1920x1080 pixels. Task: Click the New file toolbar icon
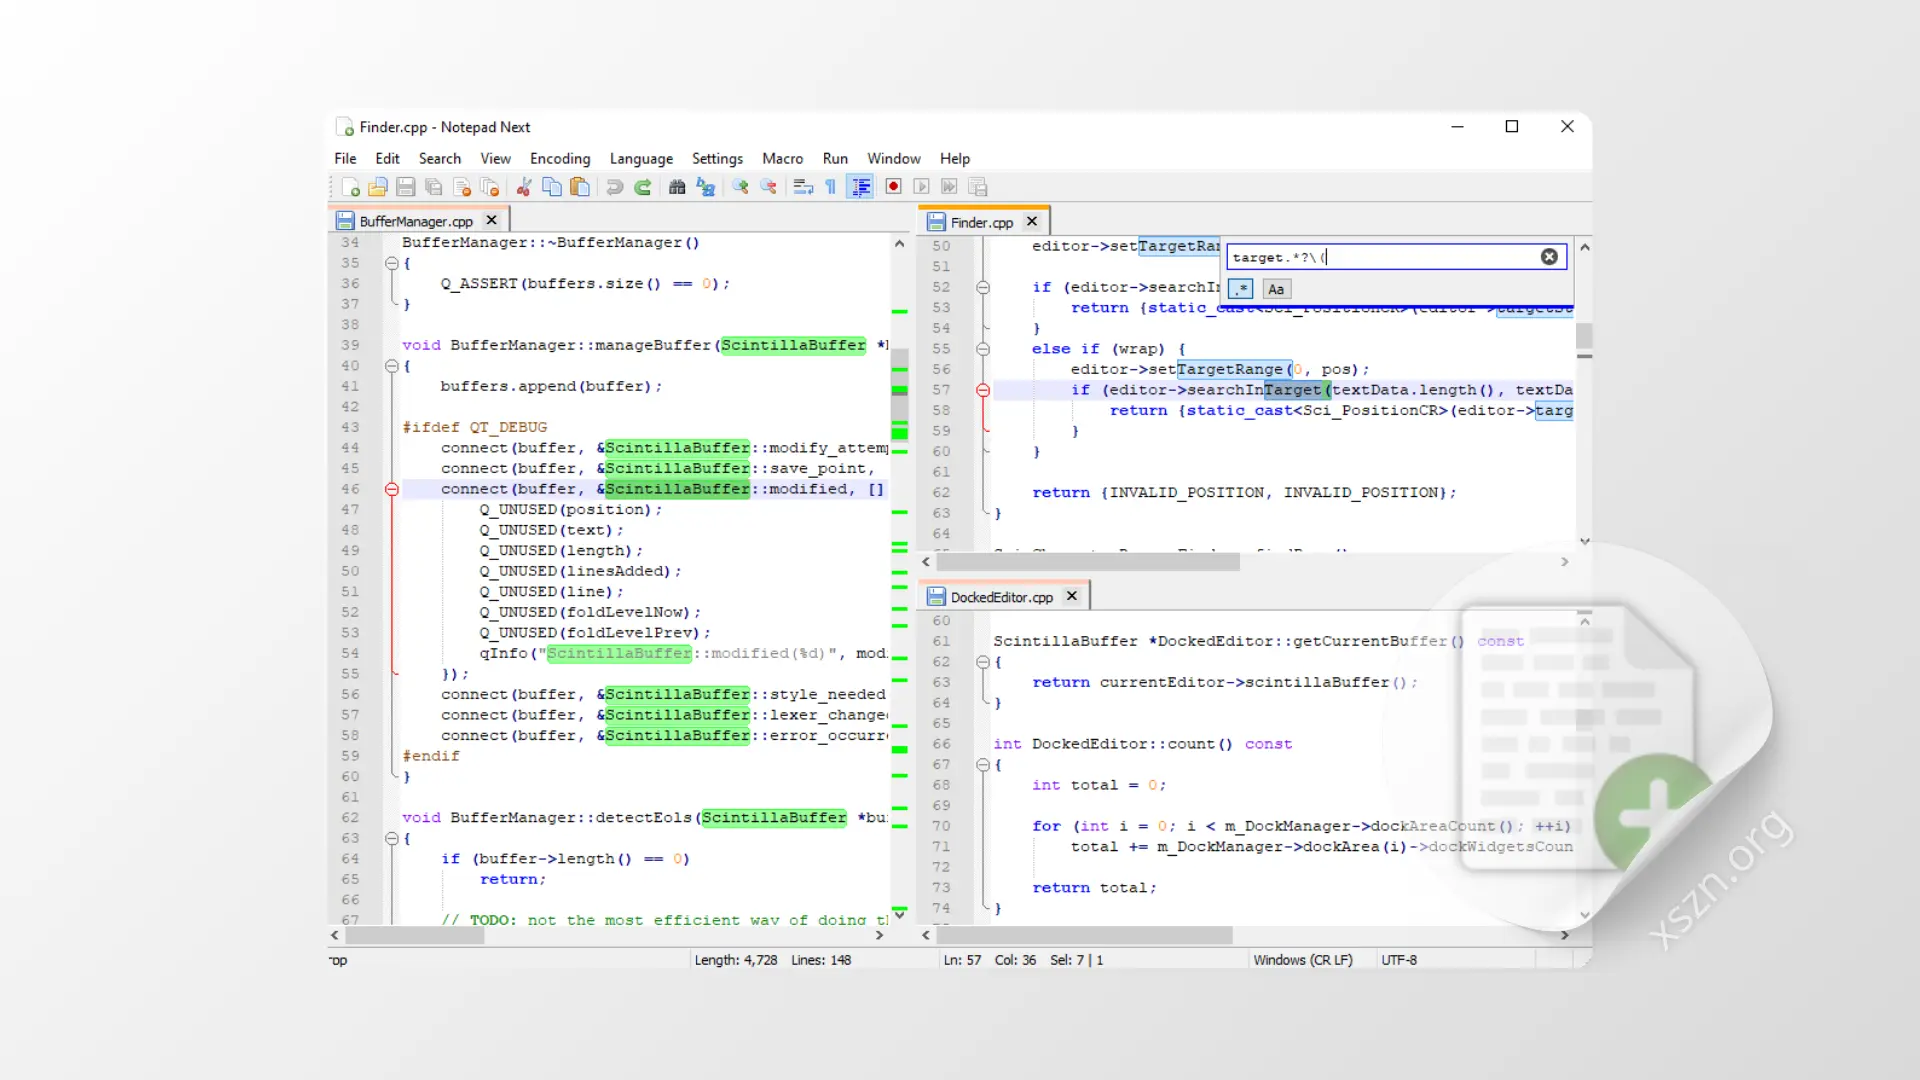pyautogui.click(x=350, y=187)
